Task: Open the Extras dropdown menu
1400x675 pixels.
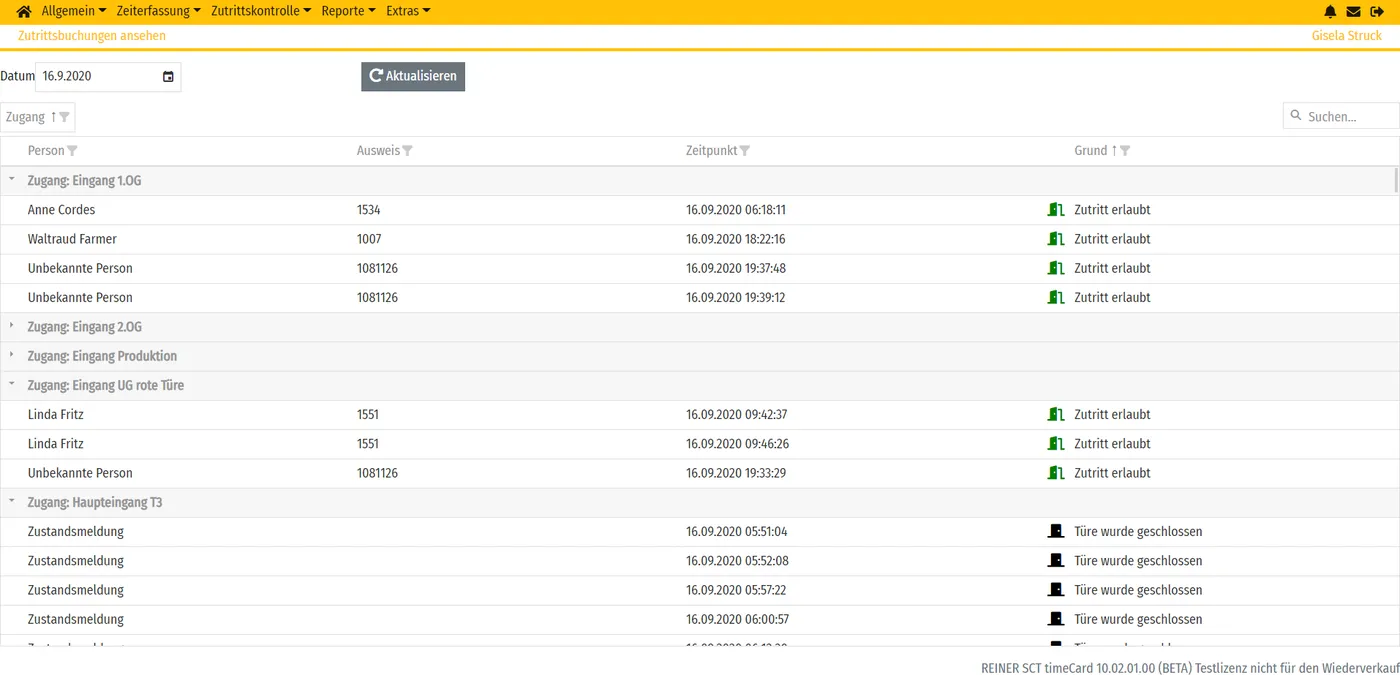Action: coord(408,11)
